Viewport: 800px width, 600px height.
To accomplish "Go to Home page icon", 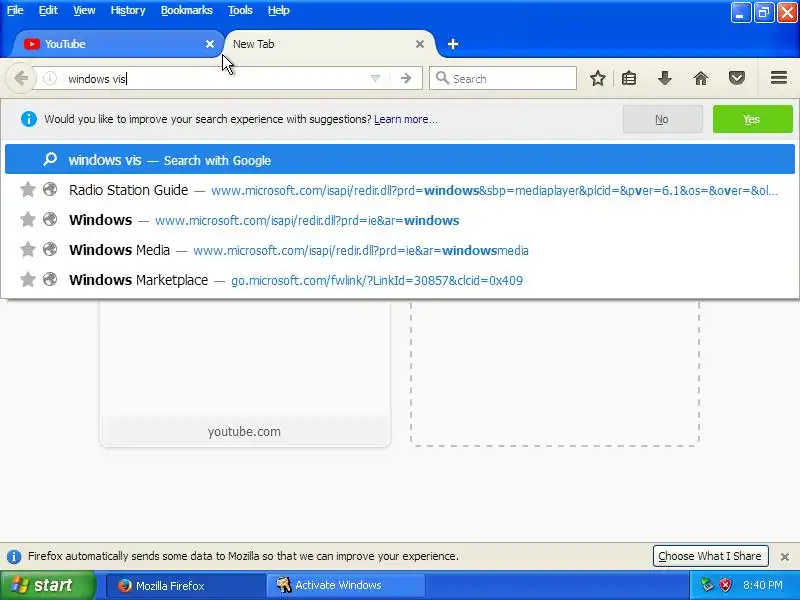I will pos(701,78).
